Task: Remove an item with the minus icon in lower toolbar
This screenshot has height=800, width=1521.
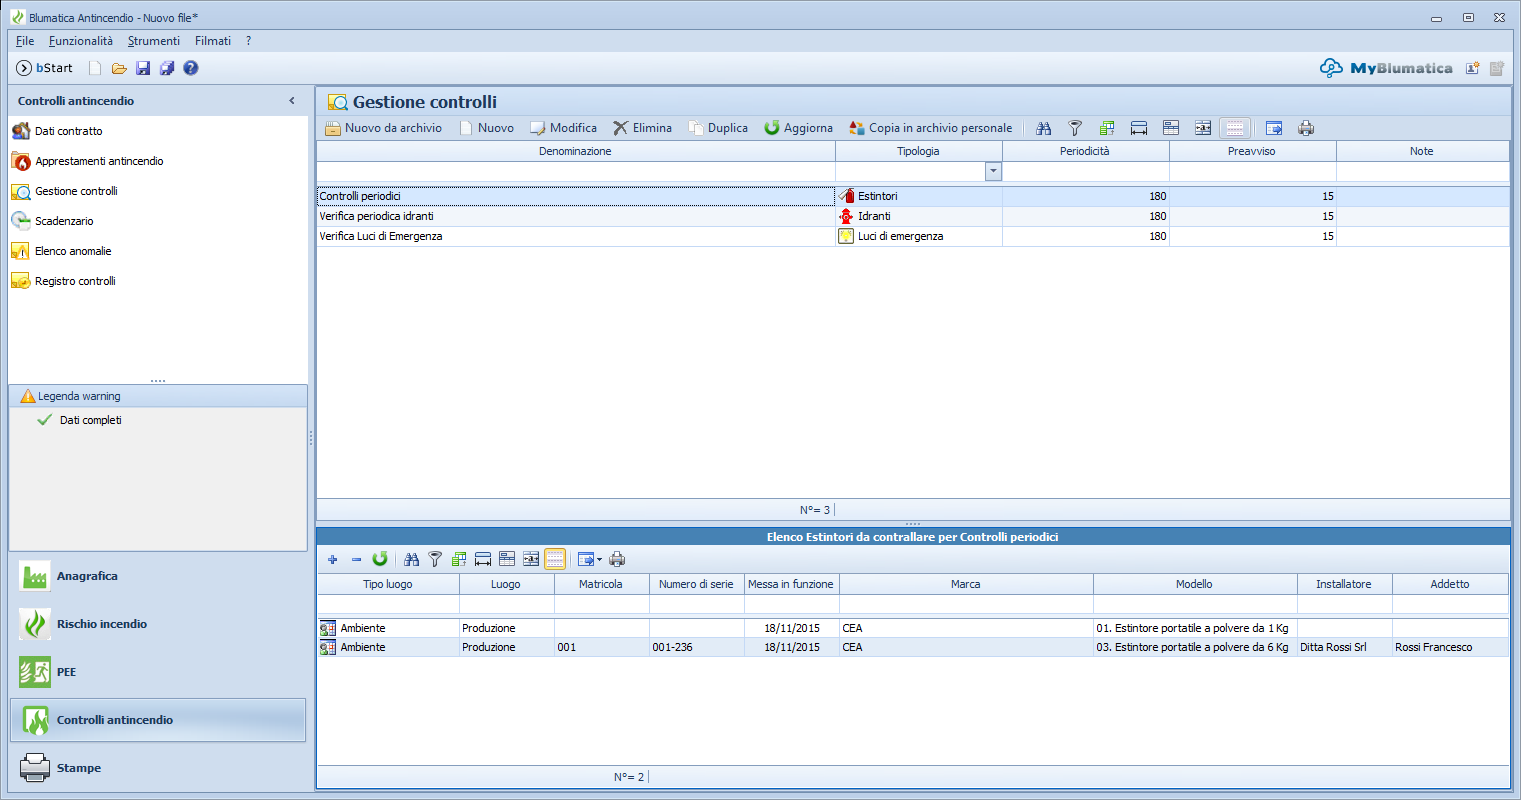Action: coord(356,559)
